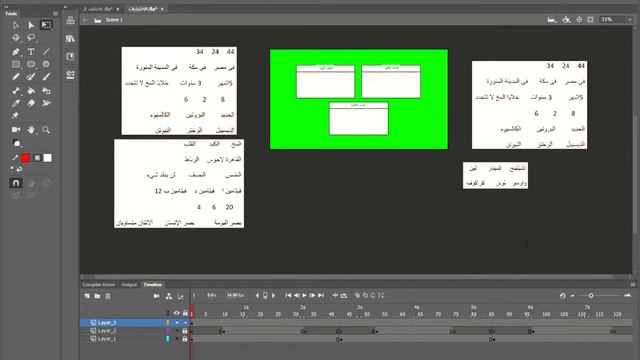
Task: Go to the first frame
Action: pos(288,296)
